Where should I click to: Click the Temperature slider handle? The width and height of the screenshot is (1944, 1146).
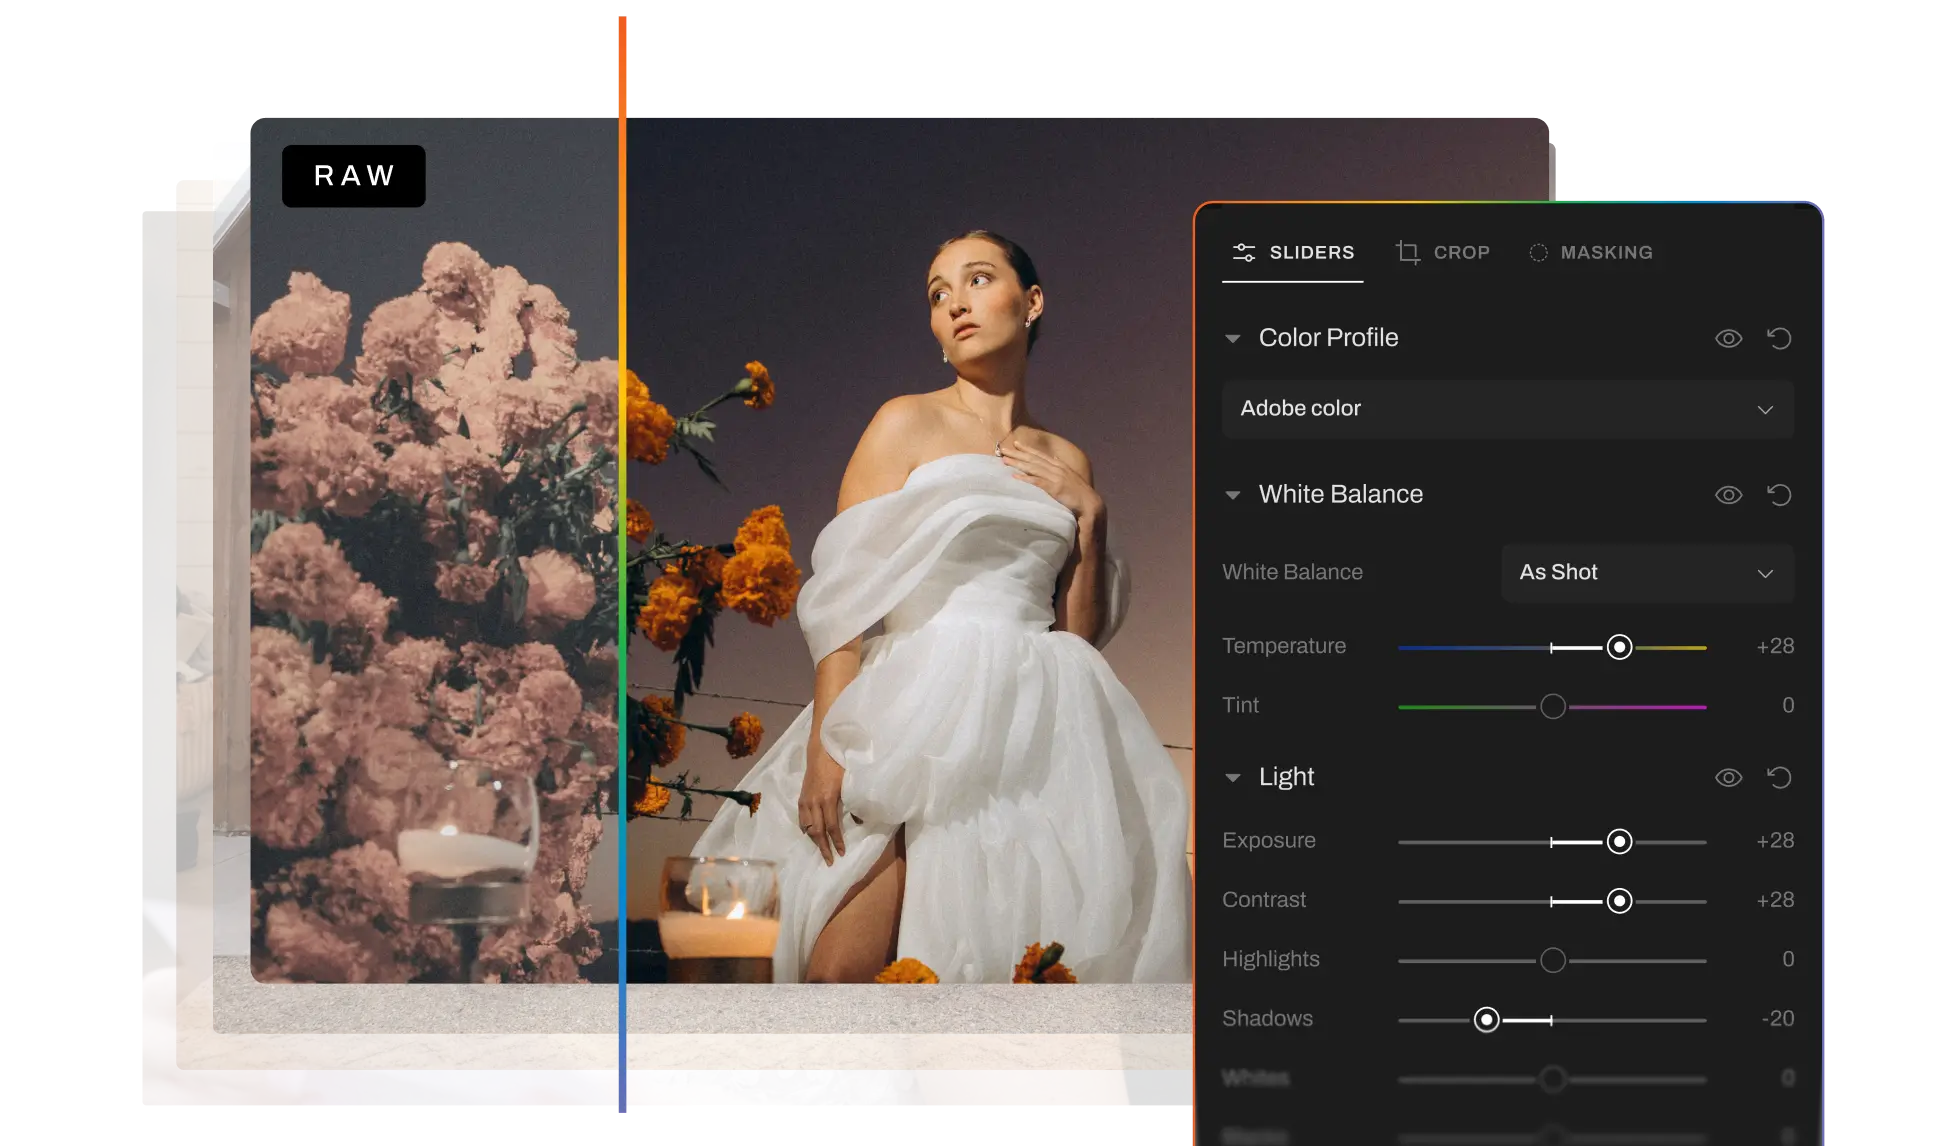point(1620,647)
